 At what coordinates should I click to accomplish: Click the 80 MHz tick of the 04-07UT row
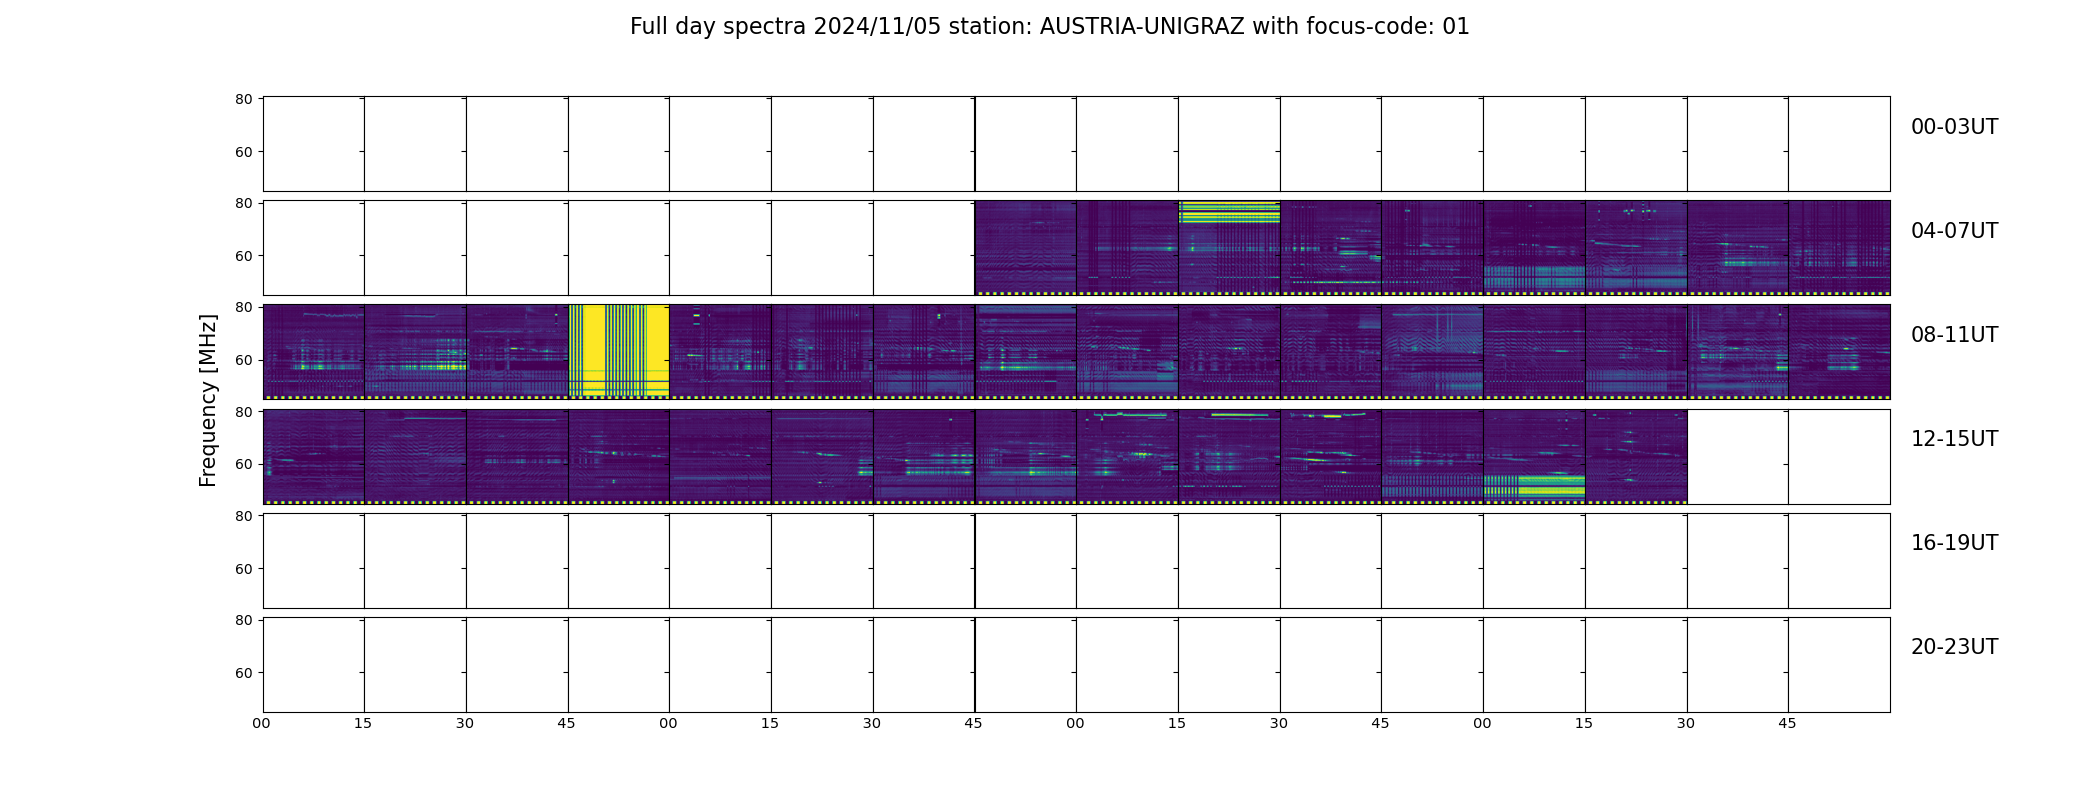pyautogui.click(x=243, y=203)
